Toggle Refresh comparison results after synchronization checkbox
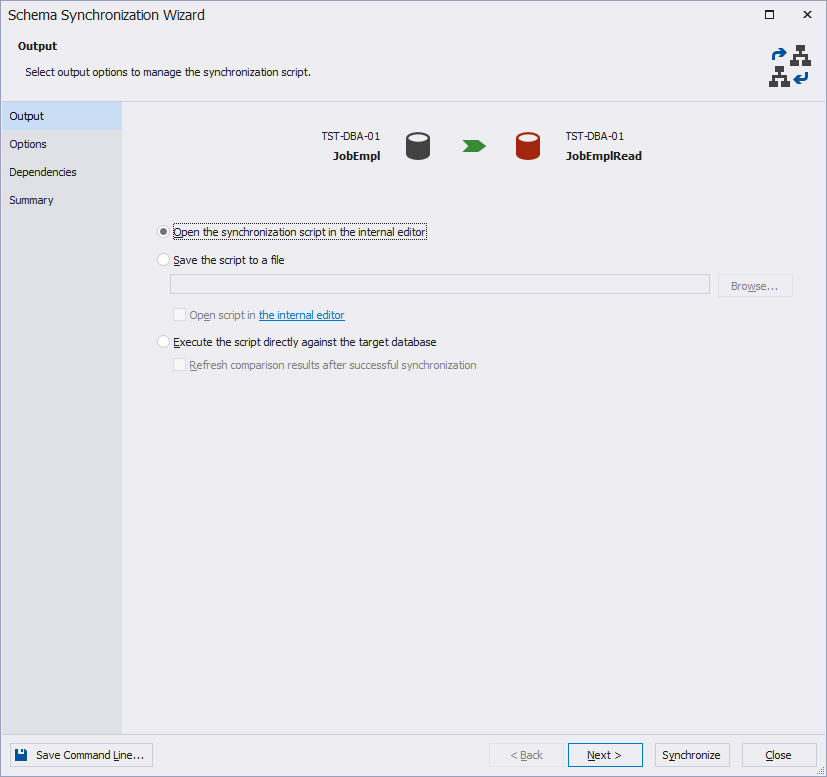 pyautogui.click(x=179, y=365)
